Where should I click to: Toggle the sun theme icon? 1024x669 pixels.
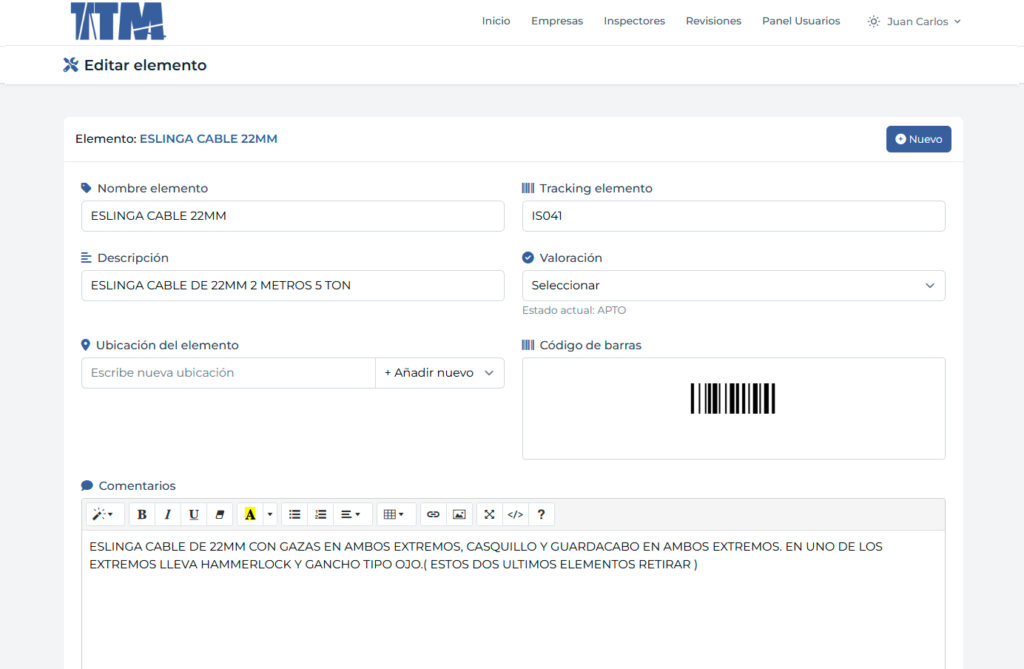(x=873, y=22)
